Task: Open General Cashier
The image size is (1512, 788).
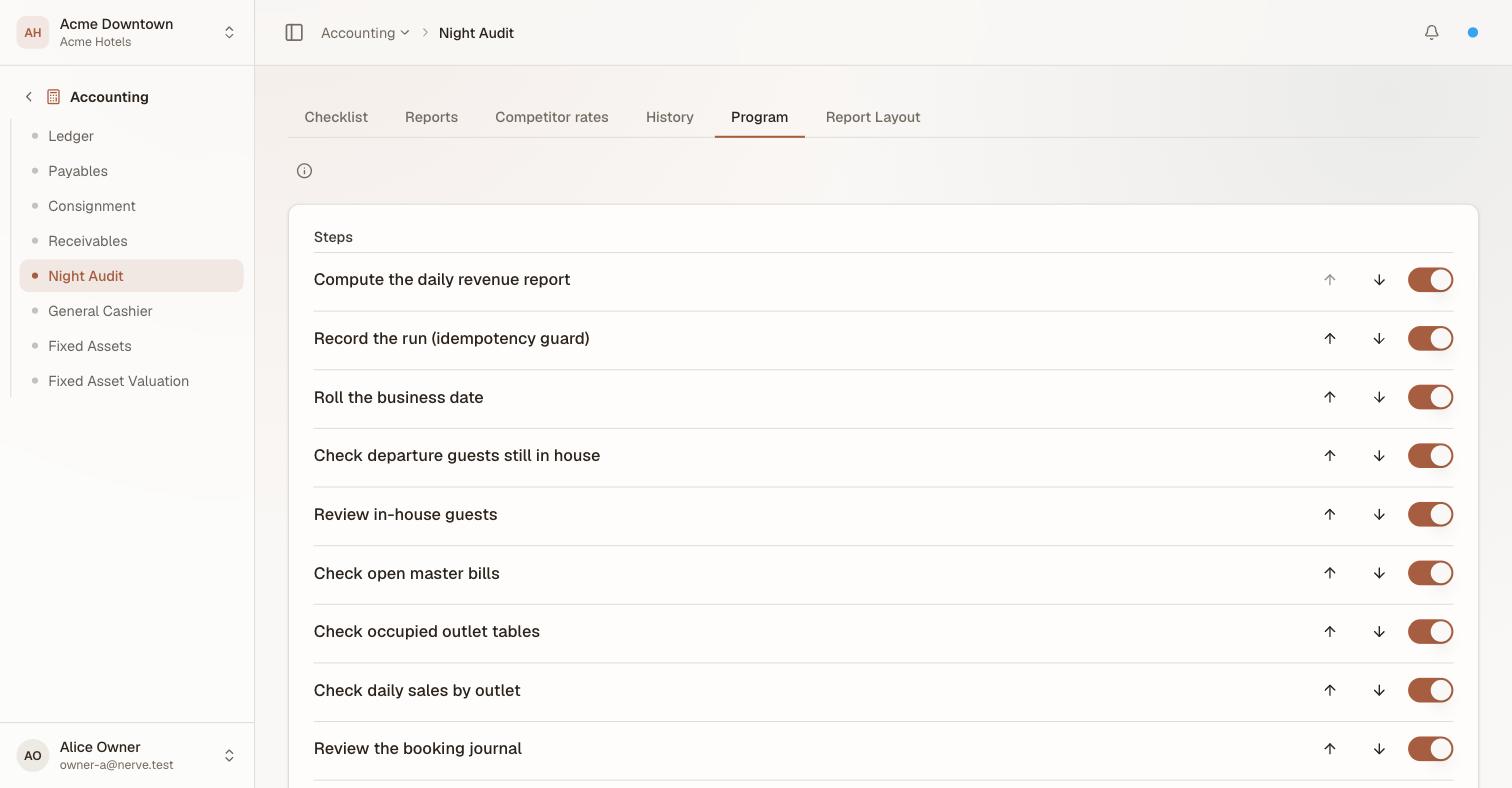Action: click(x=131, y=311)
